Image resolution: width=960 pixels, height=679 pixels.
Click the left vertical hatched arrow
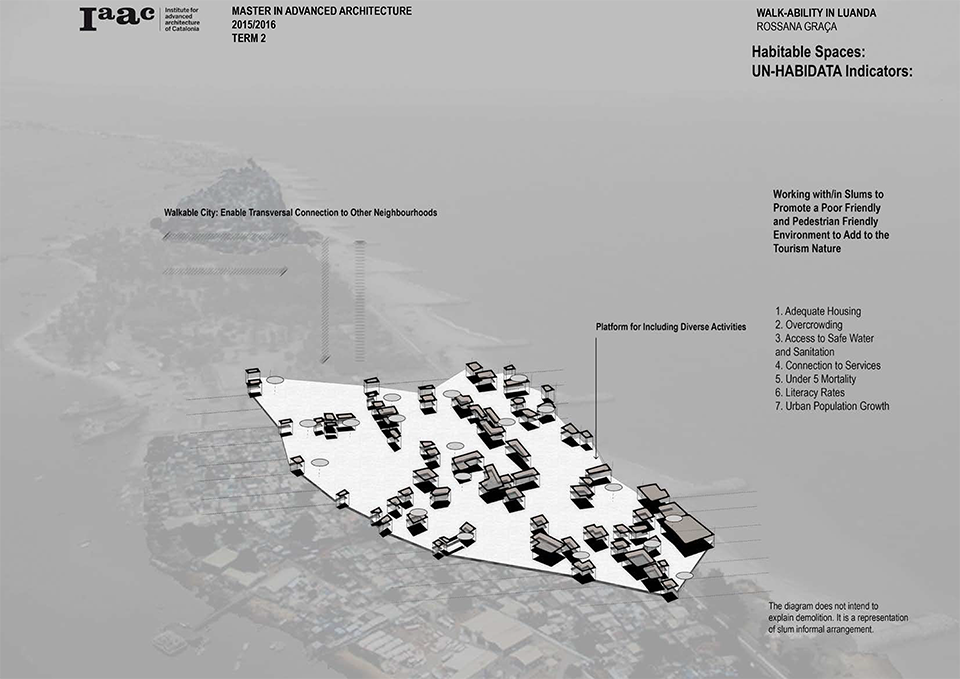tap(325, 300)
